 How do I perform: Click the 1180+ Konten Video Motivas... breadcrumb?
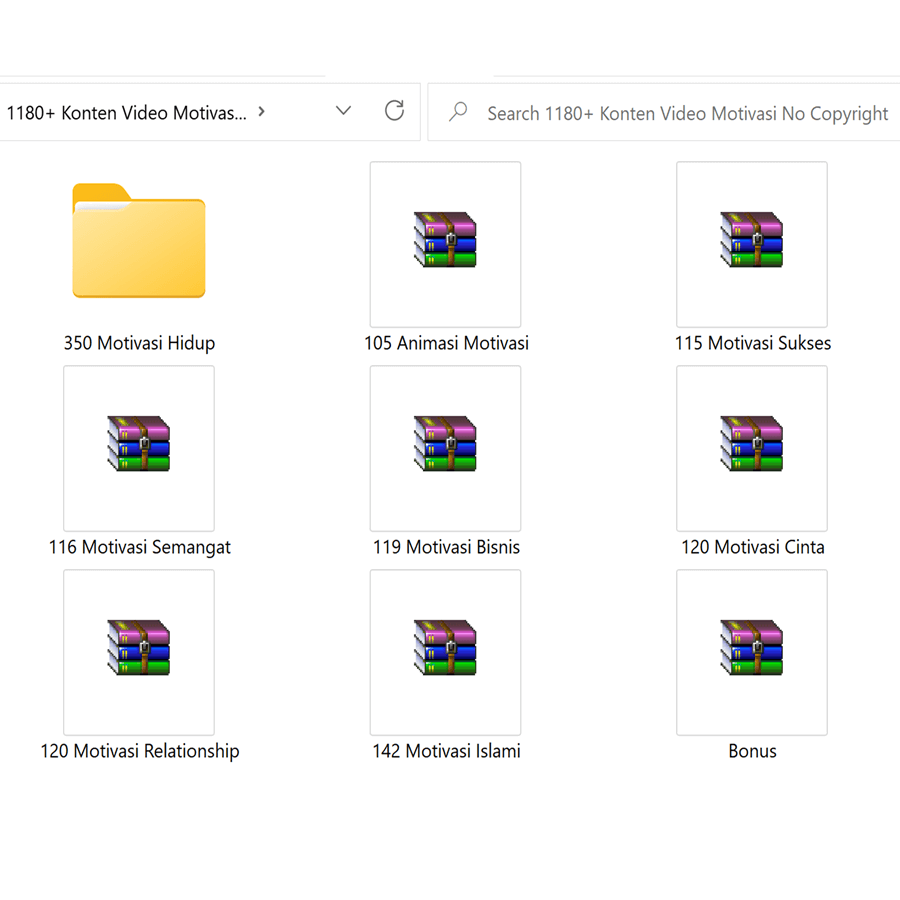tap(126, 113)
